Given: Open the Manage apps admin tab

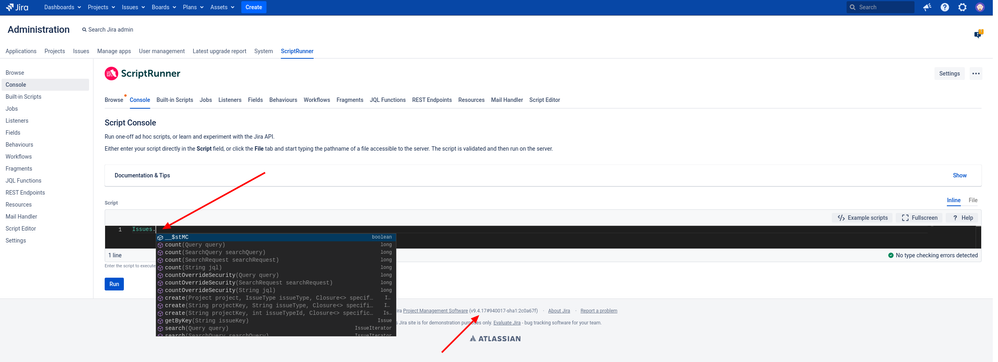Looking at the screenshot, I should tap(114, 51).
